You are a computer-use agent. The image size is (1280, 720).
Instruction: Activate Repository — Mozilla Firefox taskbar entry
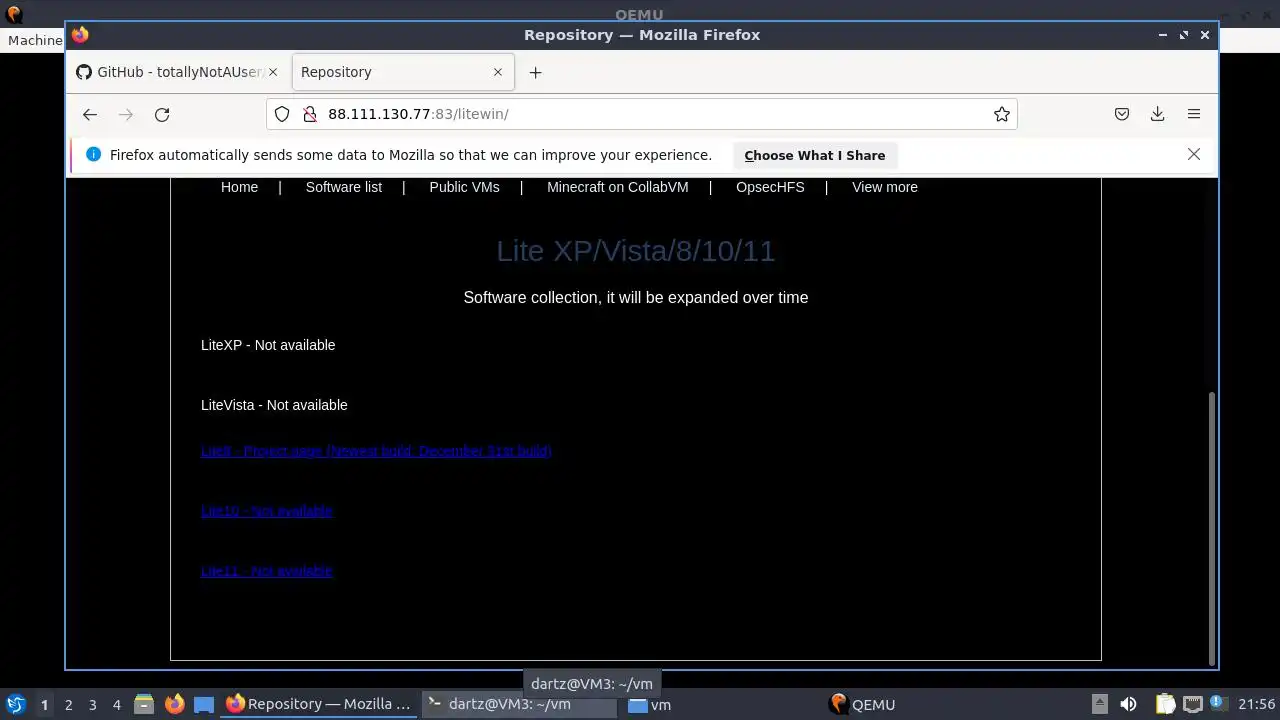[x=319, y=704]
